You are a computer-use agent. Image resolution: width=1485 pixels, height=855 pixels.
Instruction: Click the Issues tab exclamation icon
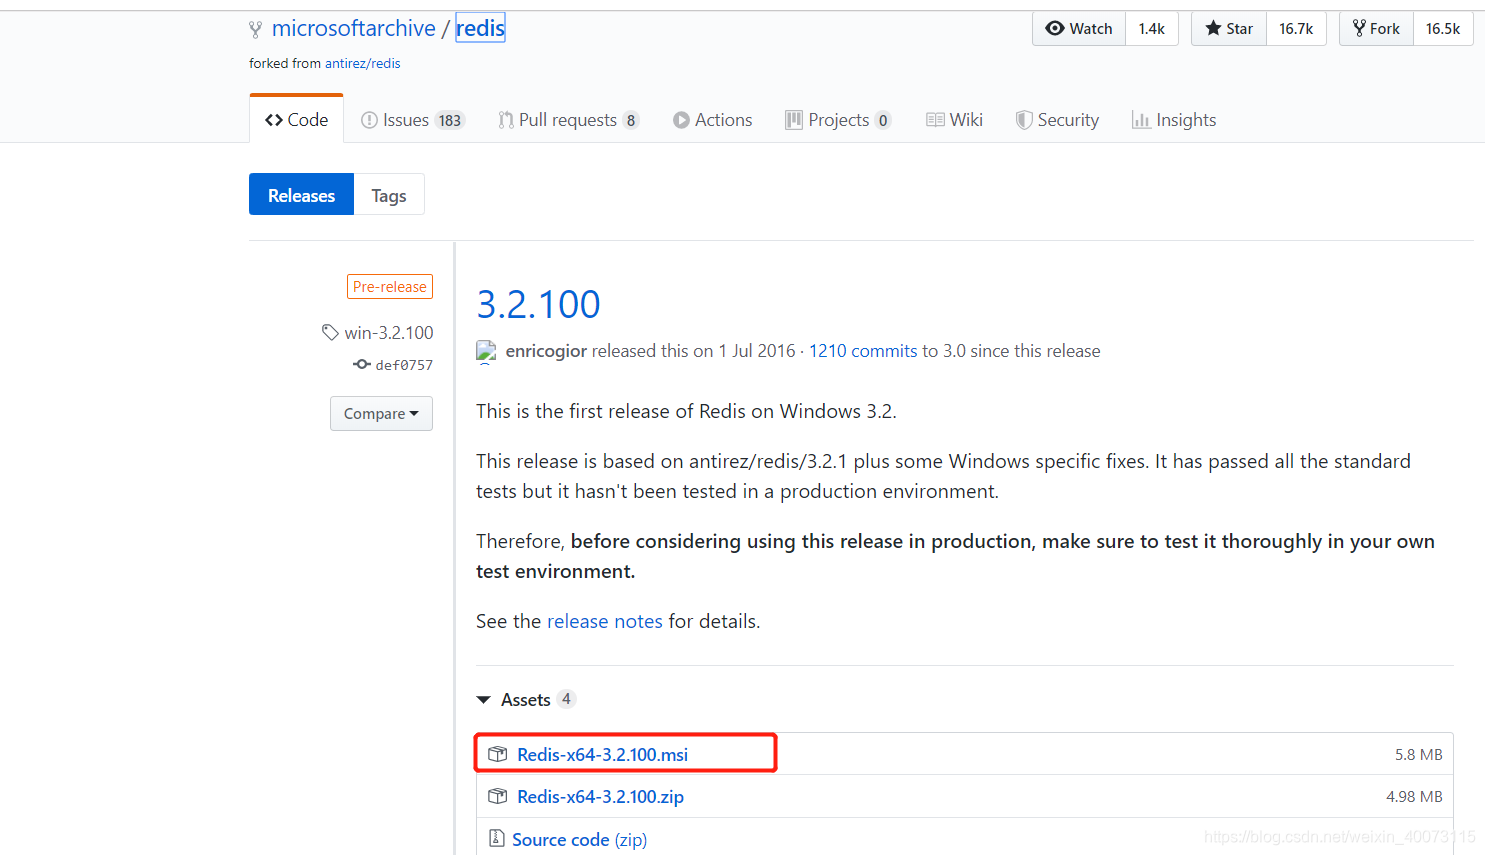(x=369, y=120)
